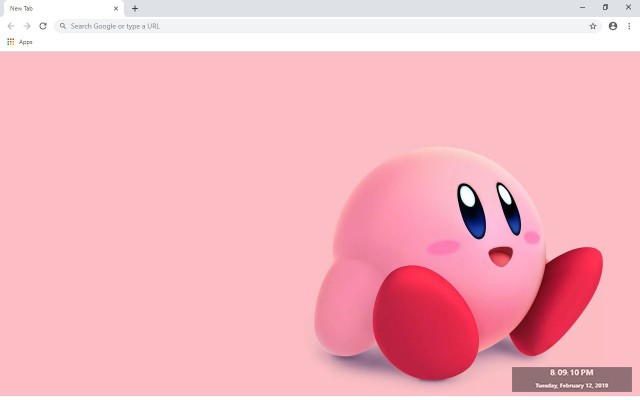Viewport: 640px width, 400px height.
Task: Select the New Tab tab
Action: pyautogui.click(x=63, y=9)
